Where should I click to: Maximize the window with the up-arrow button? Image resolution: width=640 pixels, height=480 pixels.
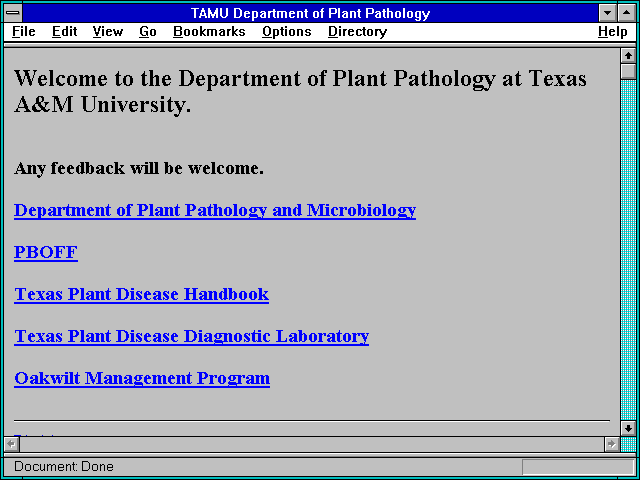click(627, 13)
